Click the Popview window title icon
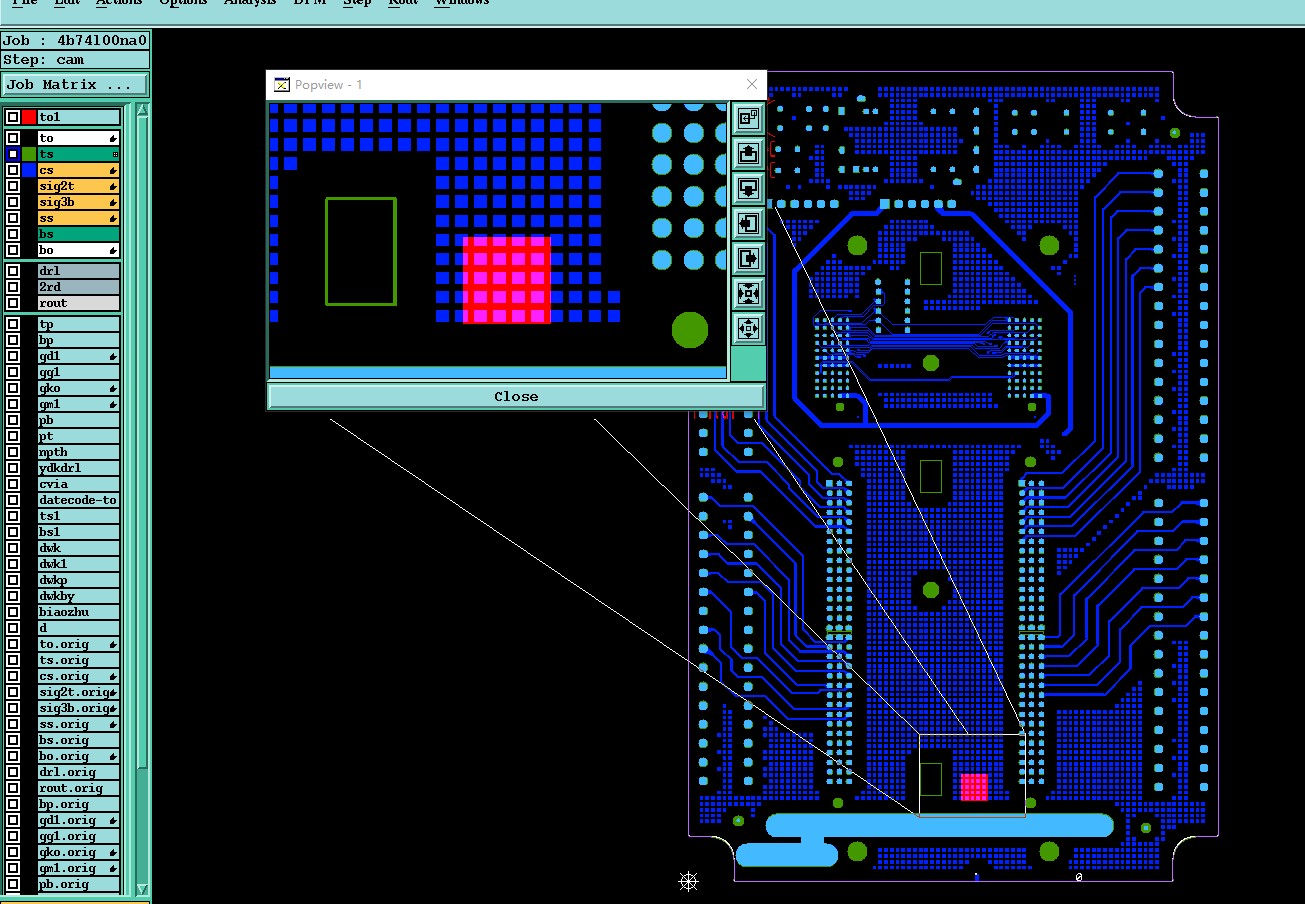Image resolution: width=1305 pixels, height=904 pixels. 282,85
